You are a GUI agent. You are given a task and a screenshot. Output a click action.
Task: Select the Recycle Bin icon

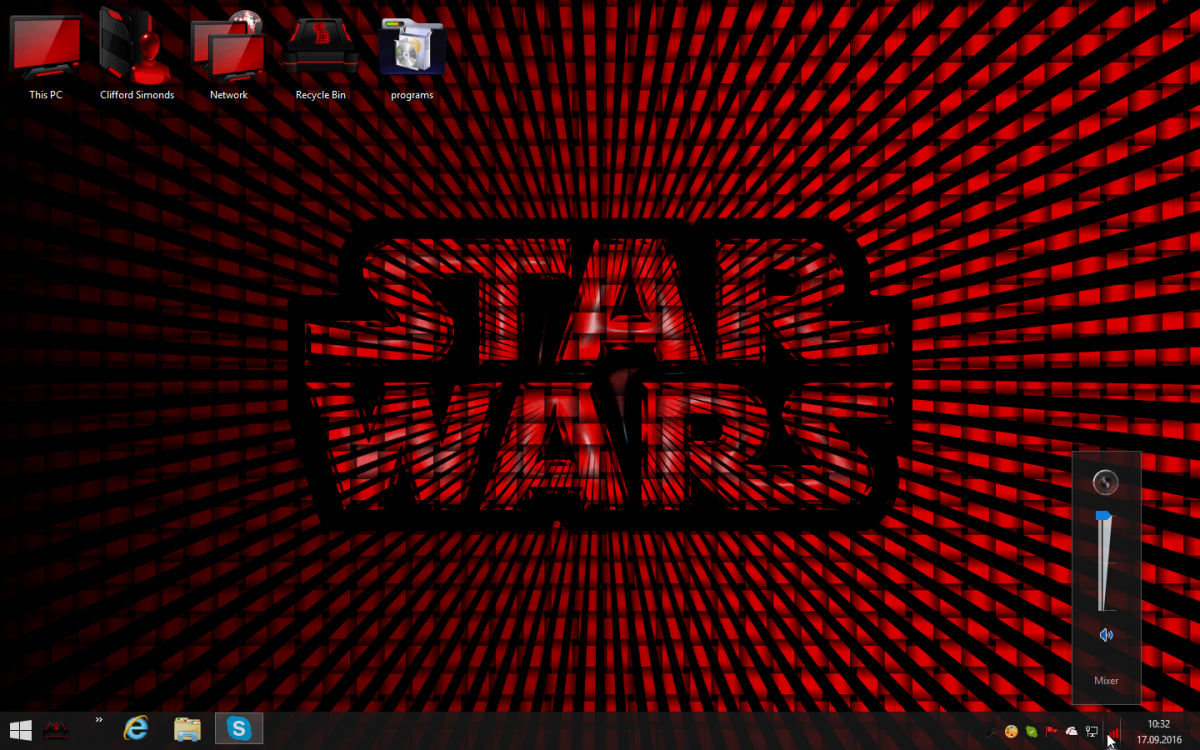(x=320, y=50)
